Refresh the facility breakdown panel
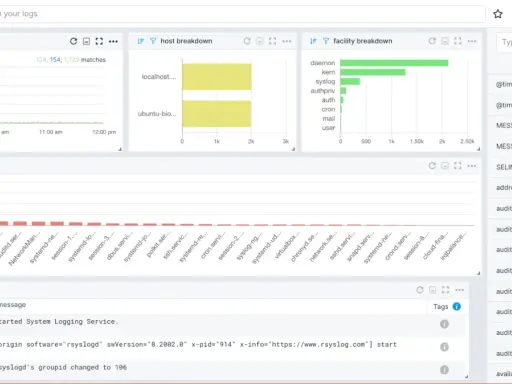Screen dimensions: 512x384 pyautogui.click(x=432, y=41)
